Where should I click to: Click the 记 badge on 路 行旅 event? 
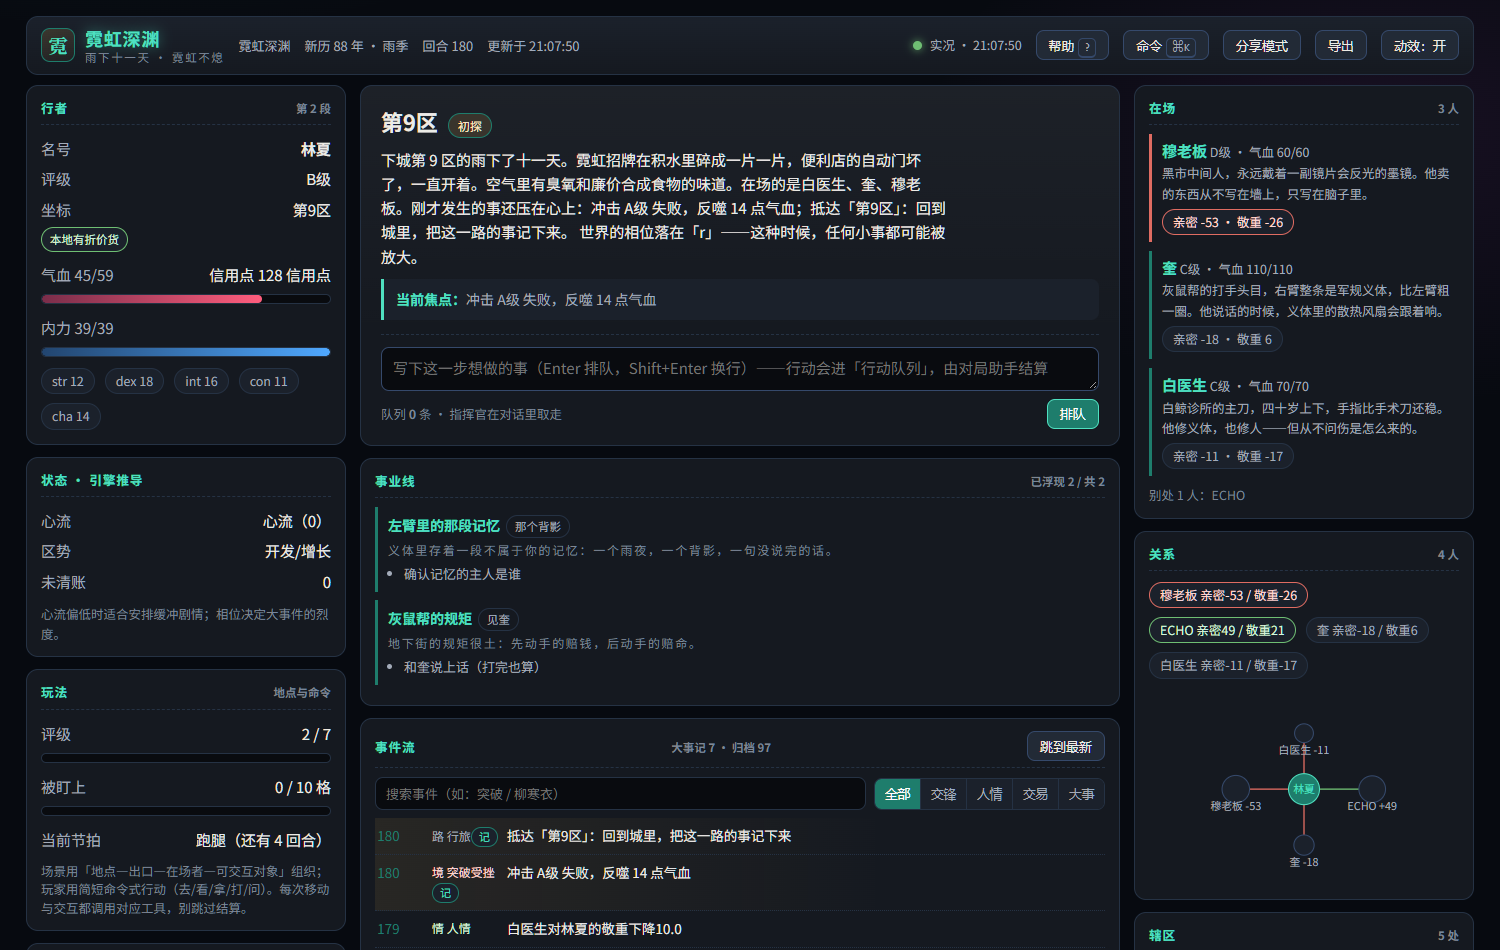click(485, 837)
